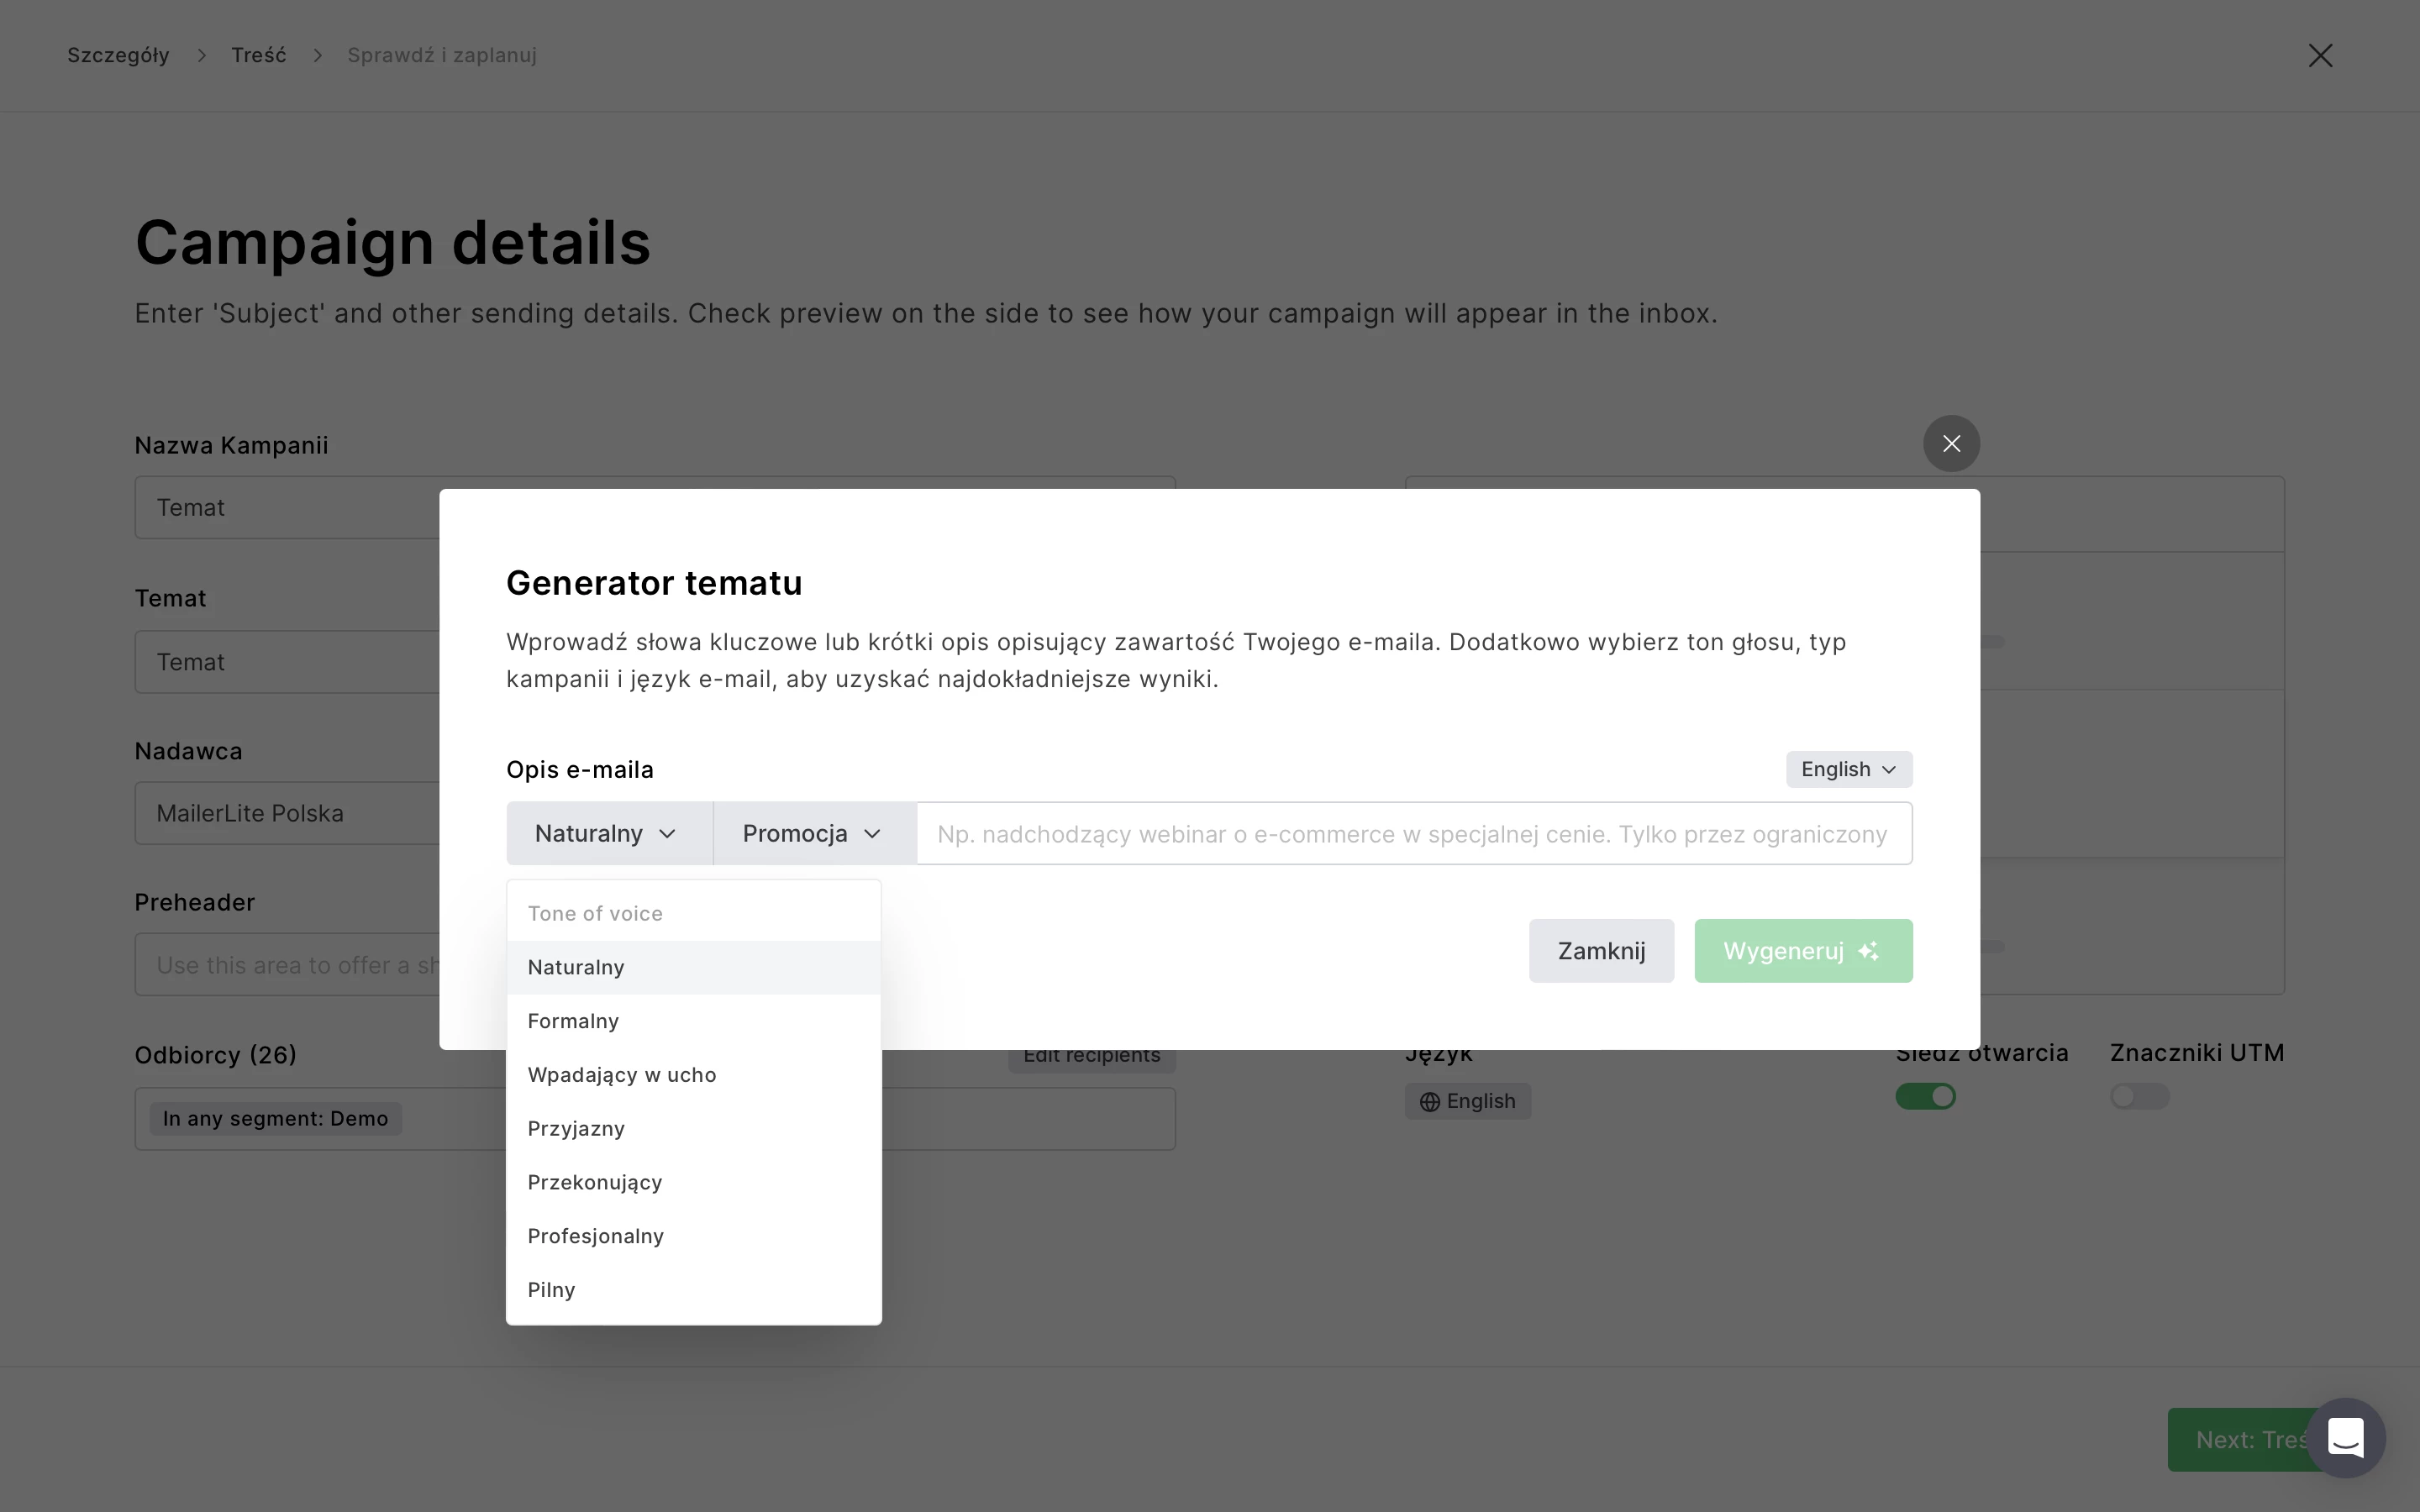Click the top-right X to exit campaign editor
Image resolution: width=2420 pixels, height=1512 pixels.
click(x=2320, y=55)
